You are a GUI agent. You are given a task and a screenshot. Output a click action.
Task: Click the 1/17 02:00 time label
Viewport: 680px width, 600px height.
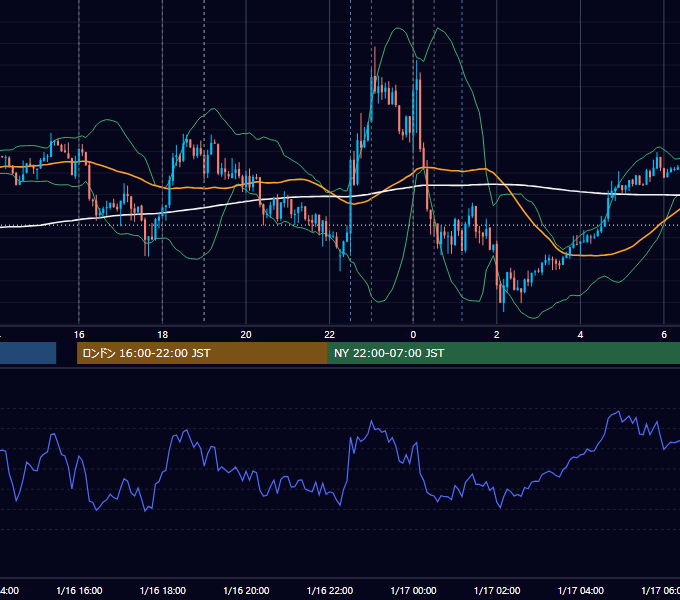coord(497,590)
